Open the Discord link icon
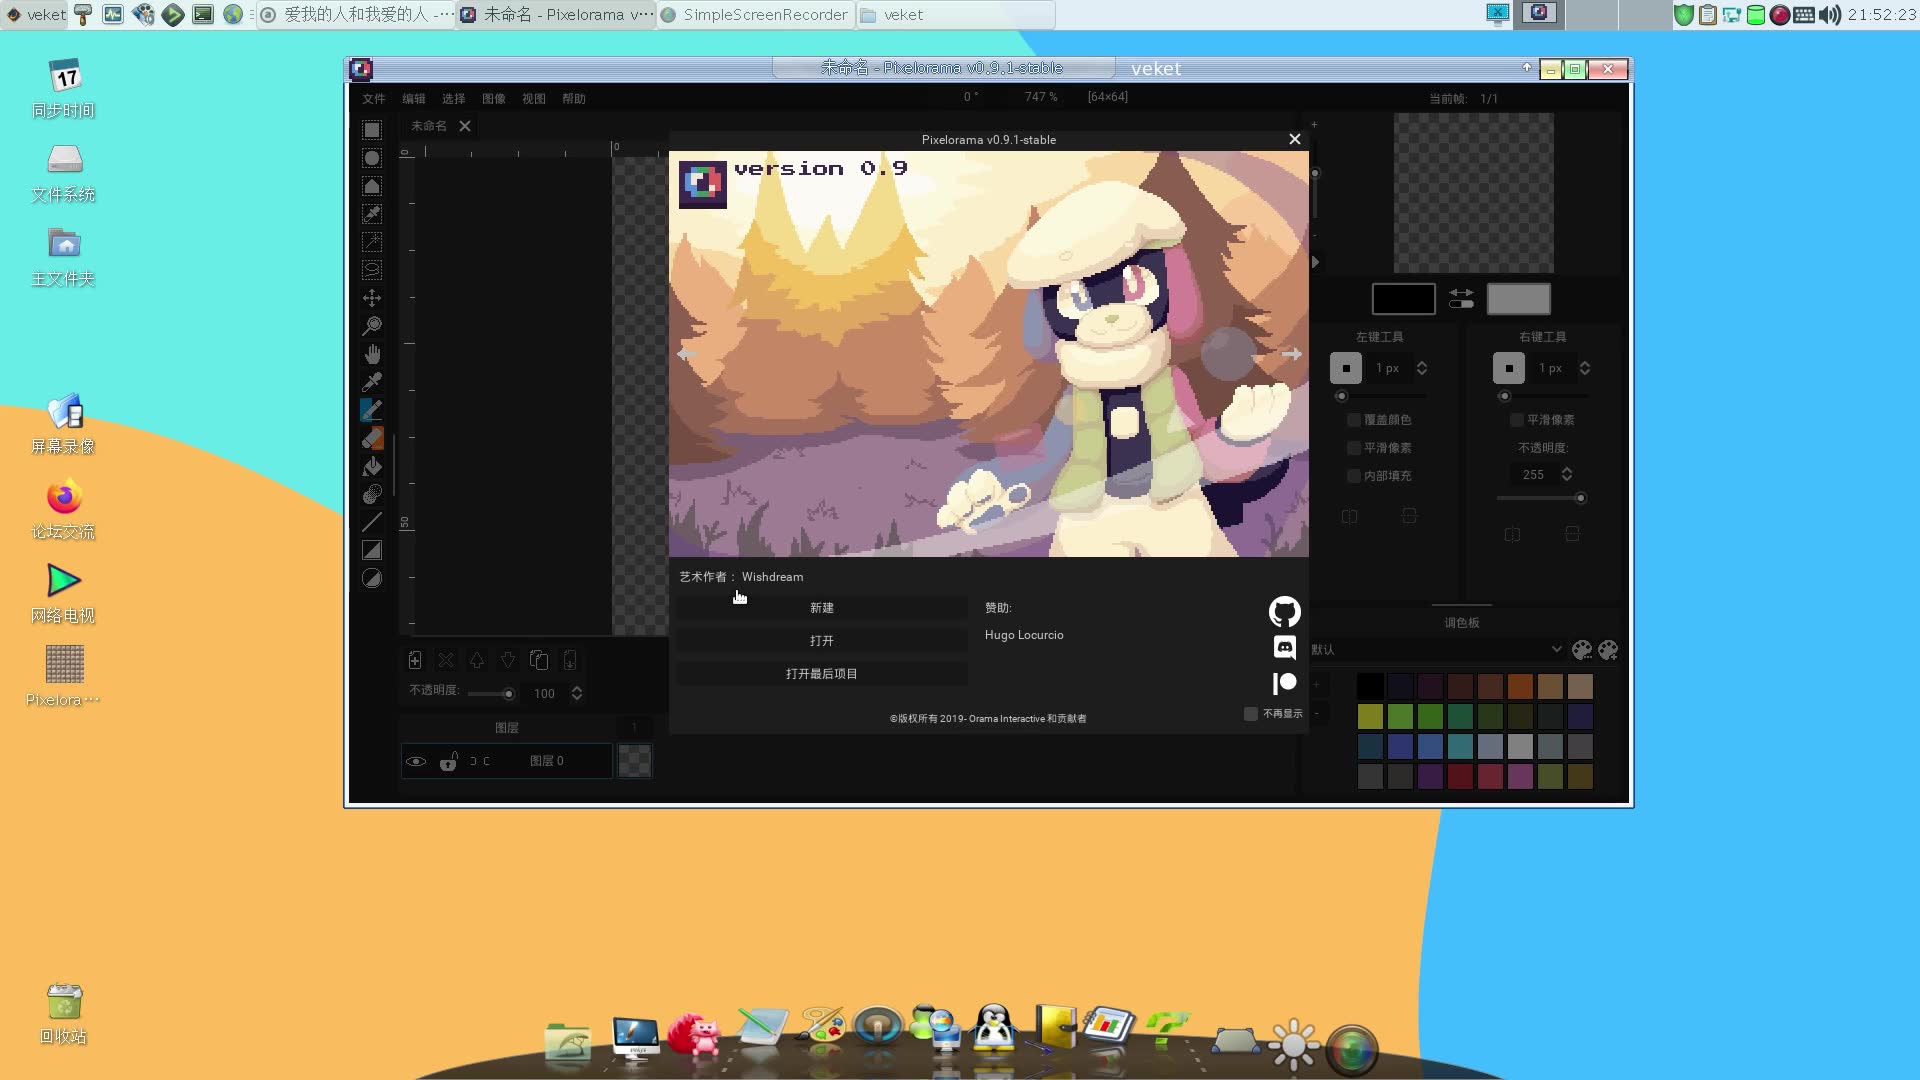The width and height of the screenshot is (1920, 1080). [1284, 647]
